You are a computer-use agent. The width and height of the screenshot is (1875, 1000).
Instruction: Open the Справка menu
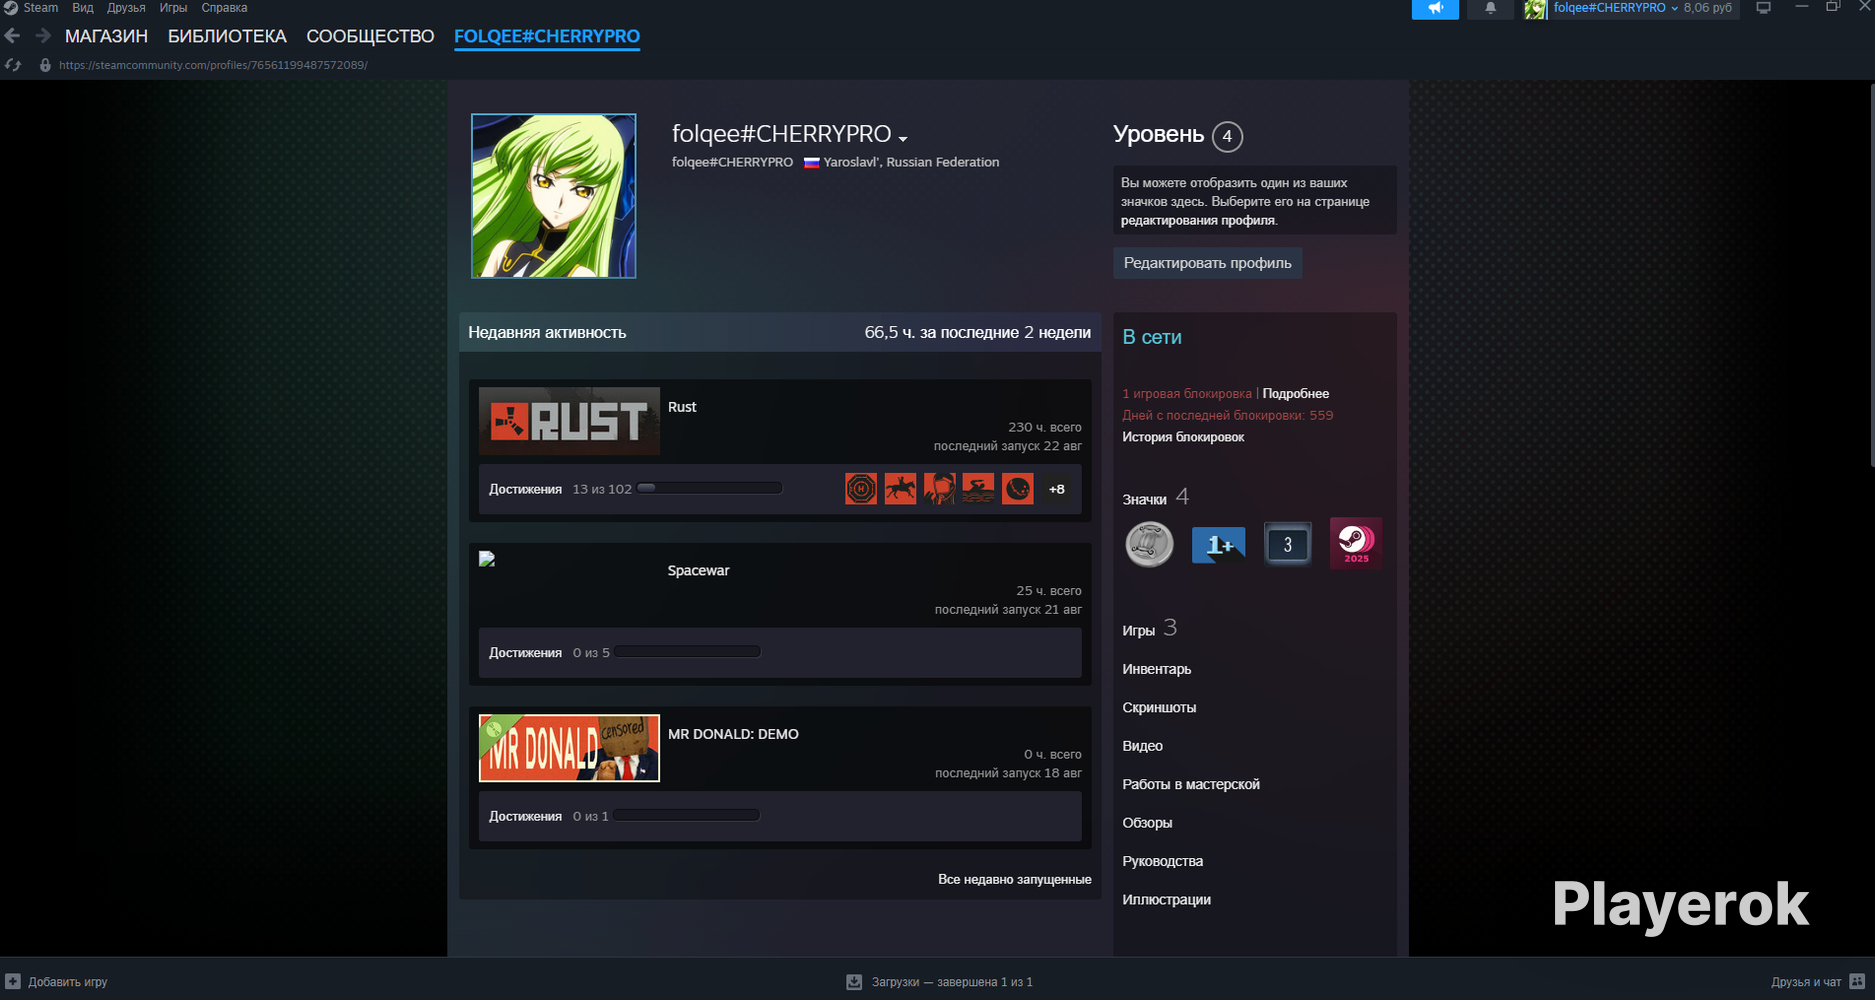coord(224,8)
